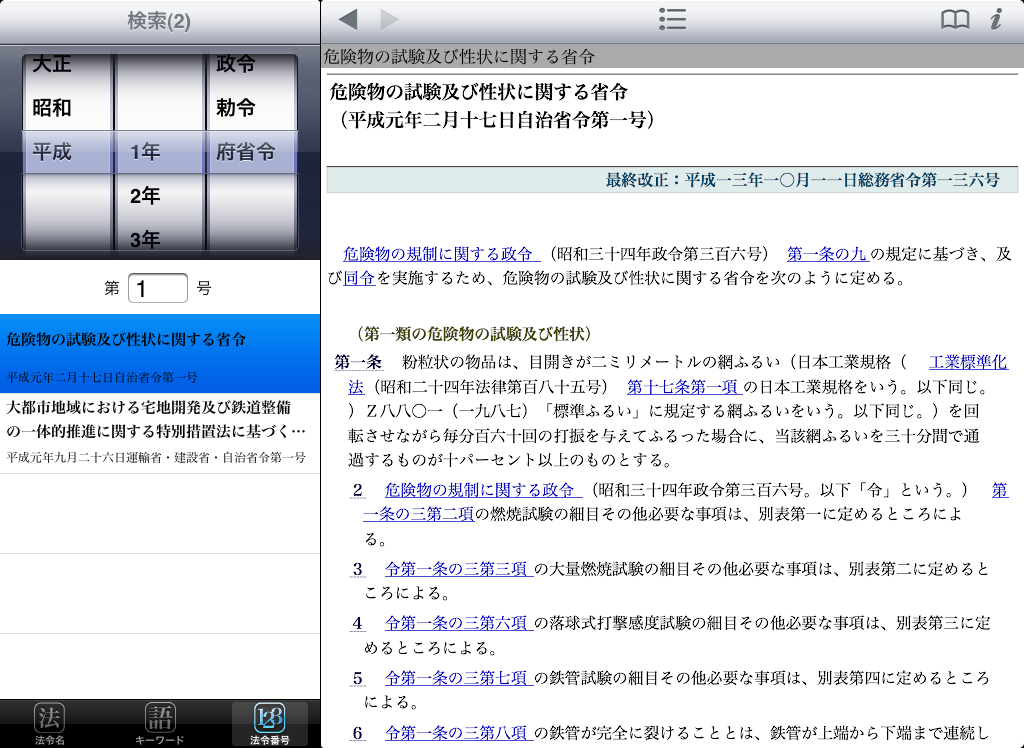
Task: Click the law number input field
Action: point(157,289)
